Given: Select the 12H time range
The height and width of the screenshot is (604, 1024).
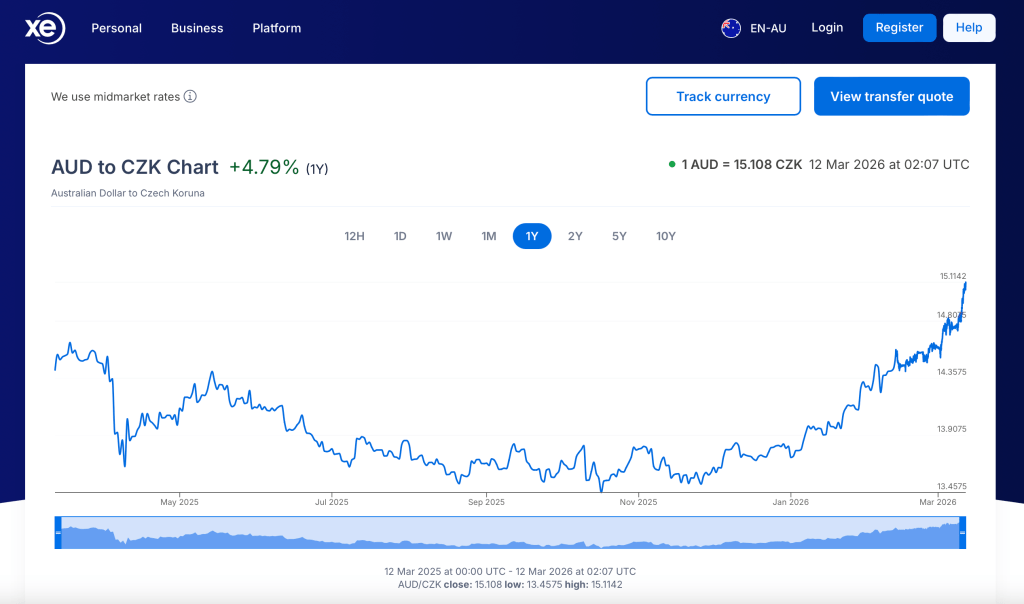Looking at the screenshot, I should pyautogui.click(x=354, y=237).
